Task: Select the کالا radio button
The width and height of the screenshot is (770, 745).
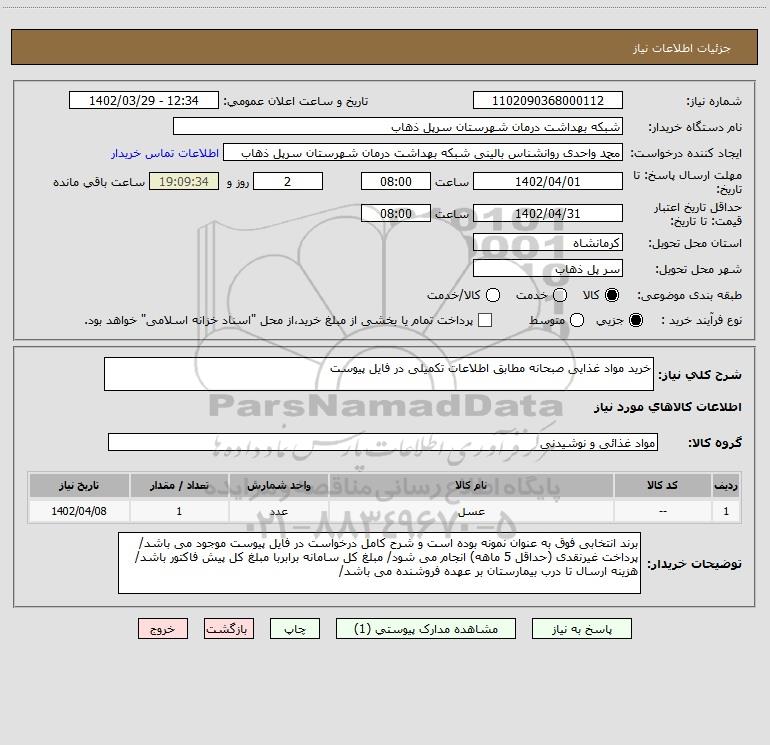Action: coord(612,295)
